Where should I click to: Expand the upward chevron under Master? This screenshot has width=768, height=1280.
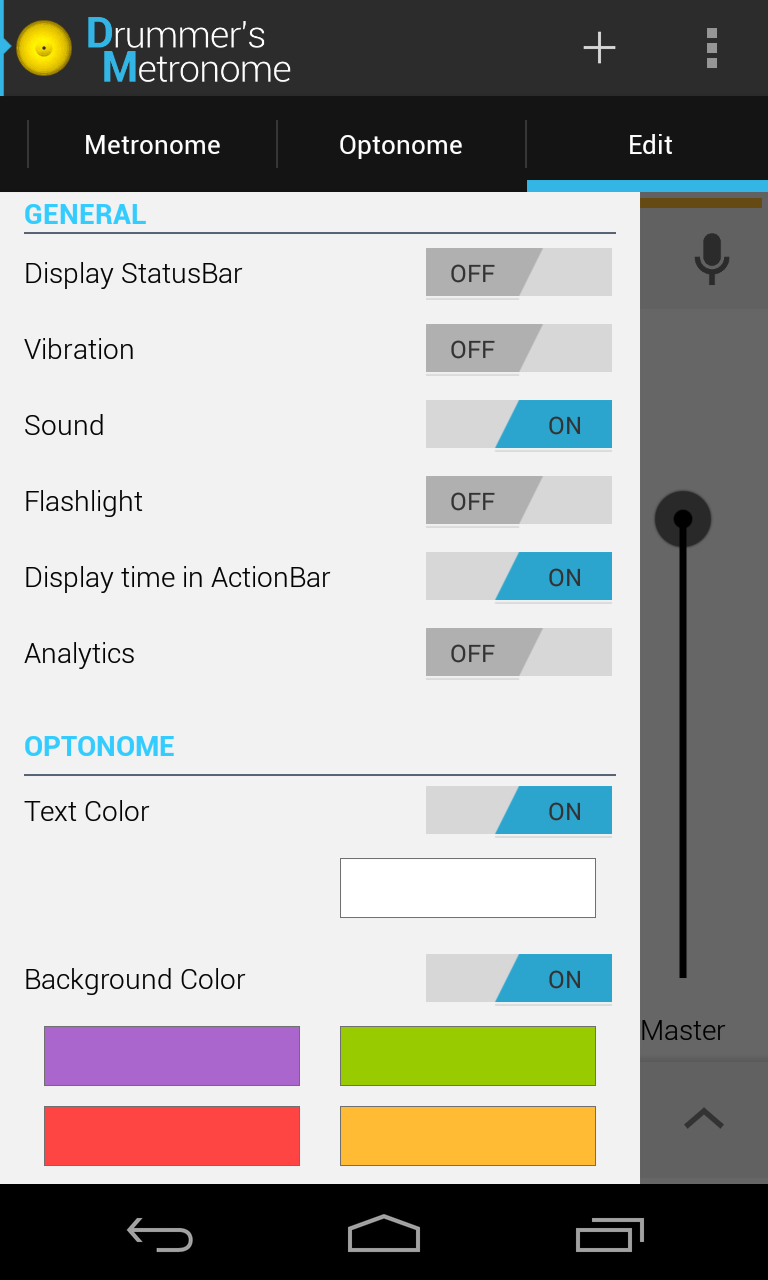coord(704,1119)
